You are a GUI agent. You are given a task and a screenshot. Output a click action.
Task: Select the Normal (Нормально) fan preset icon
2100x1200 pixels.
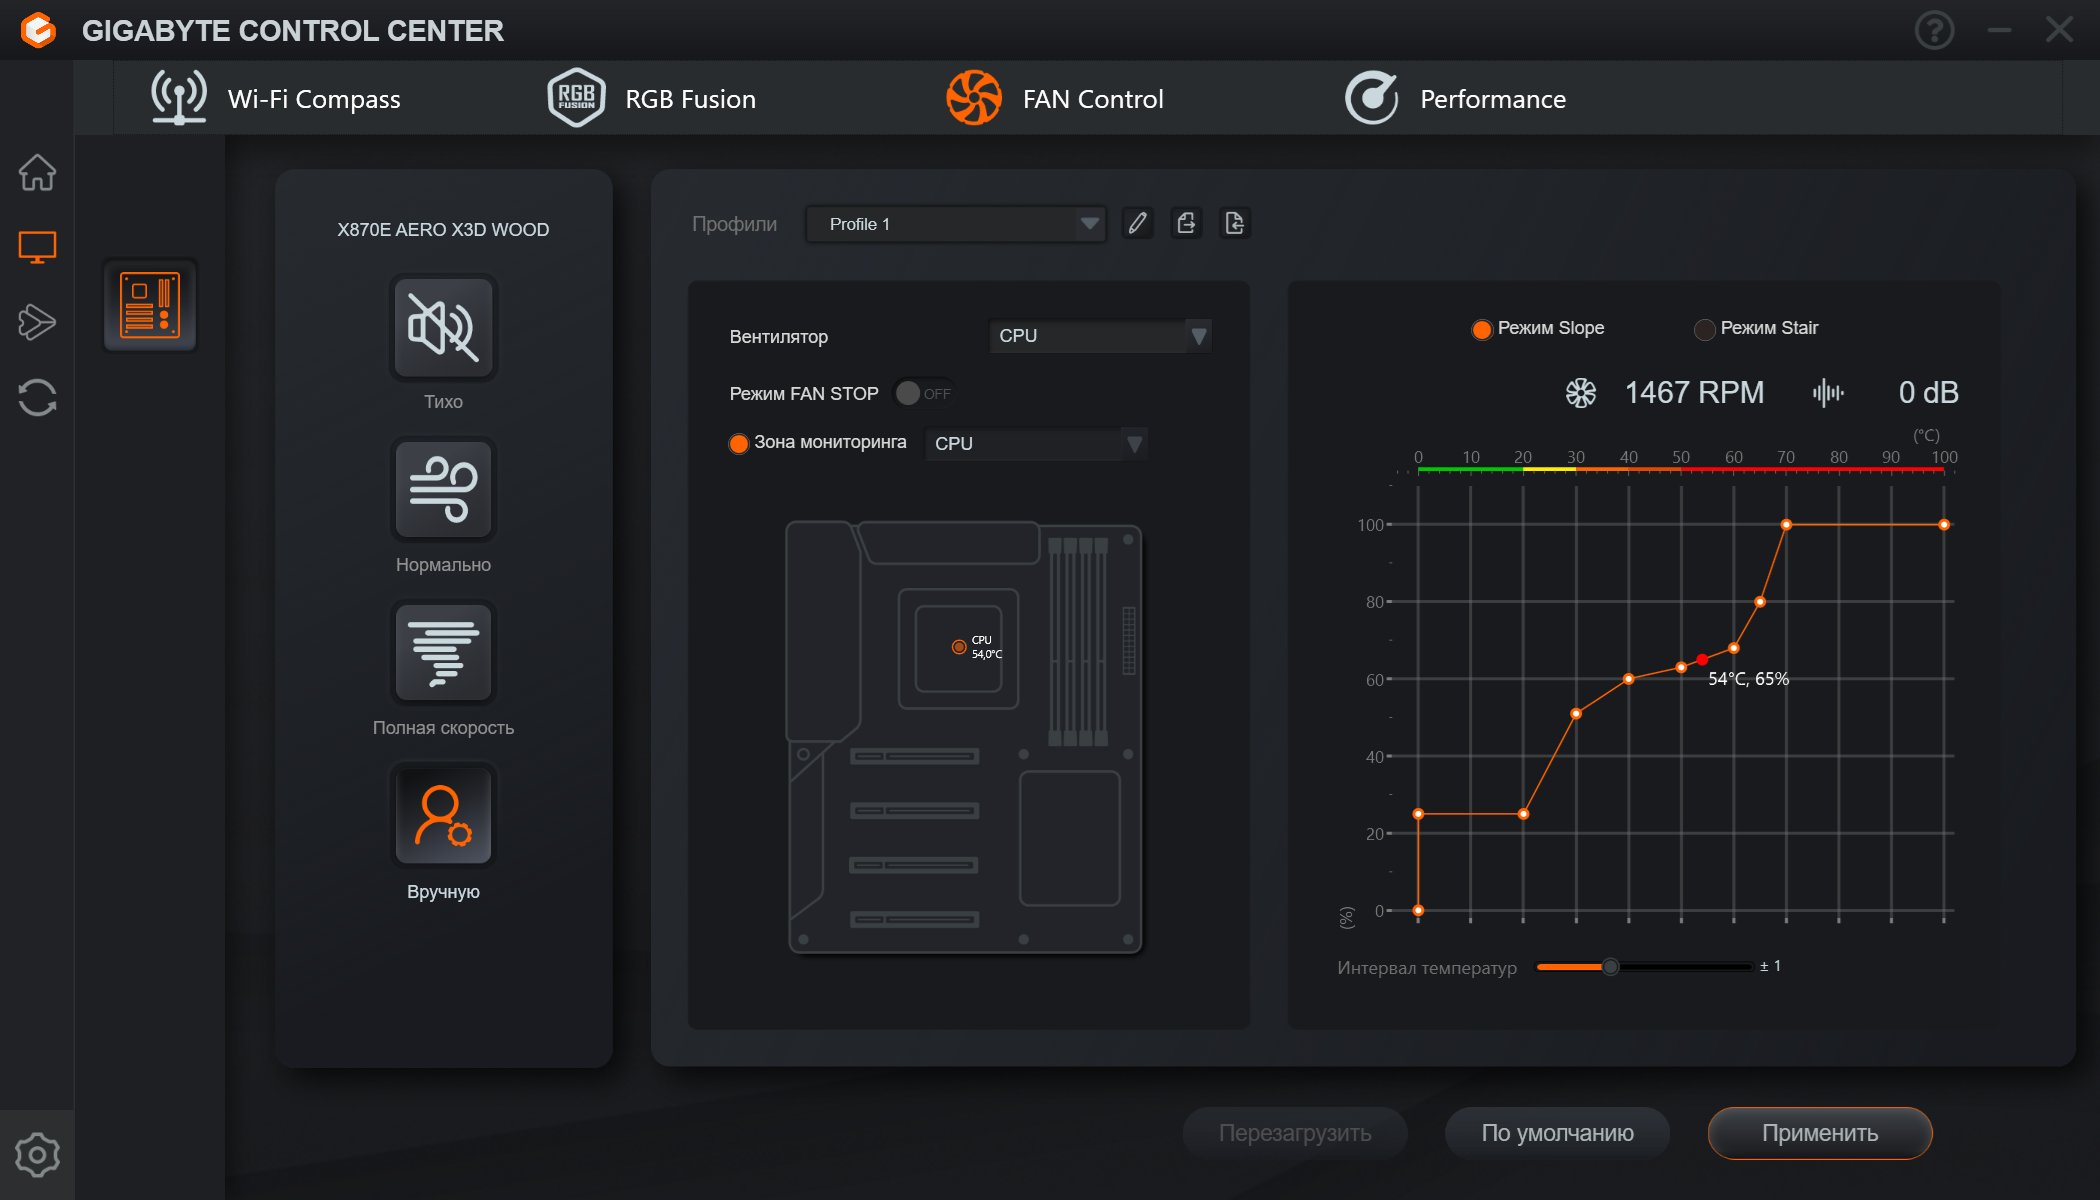(443, 491)
